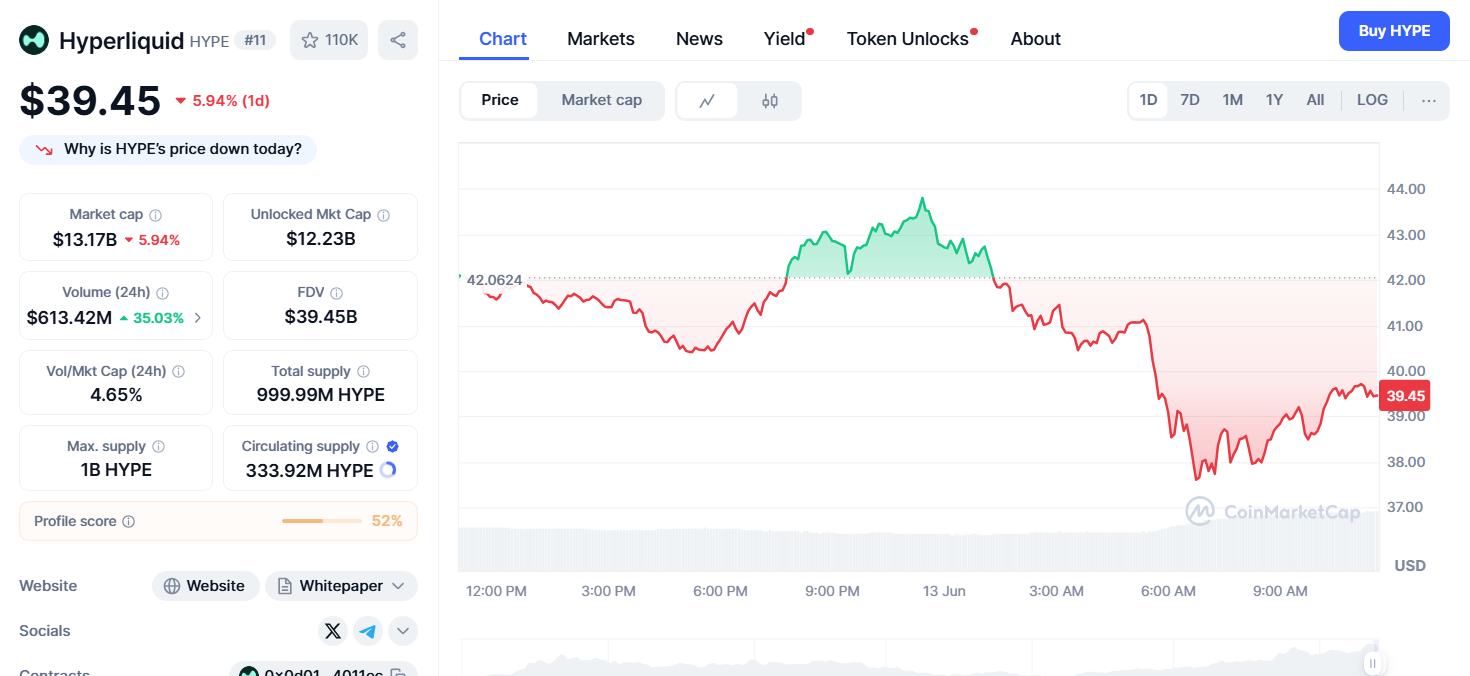Viewport: 1470px width, 676px height.
Task: Switch to the line chart view icon
Action: click(707, 100)
